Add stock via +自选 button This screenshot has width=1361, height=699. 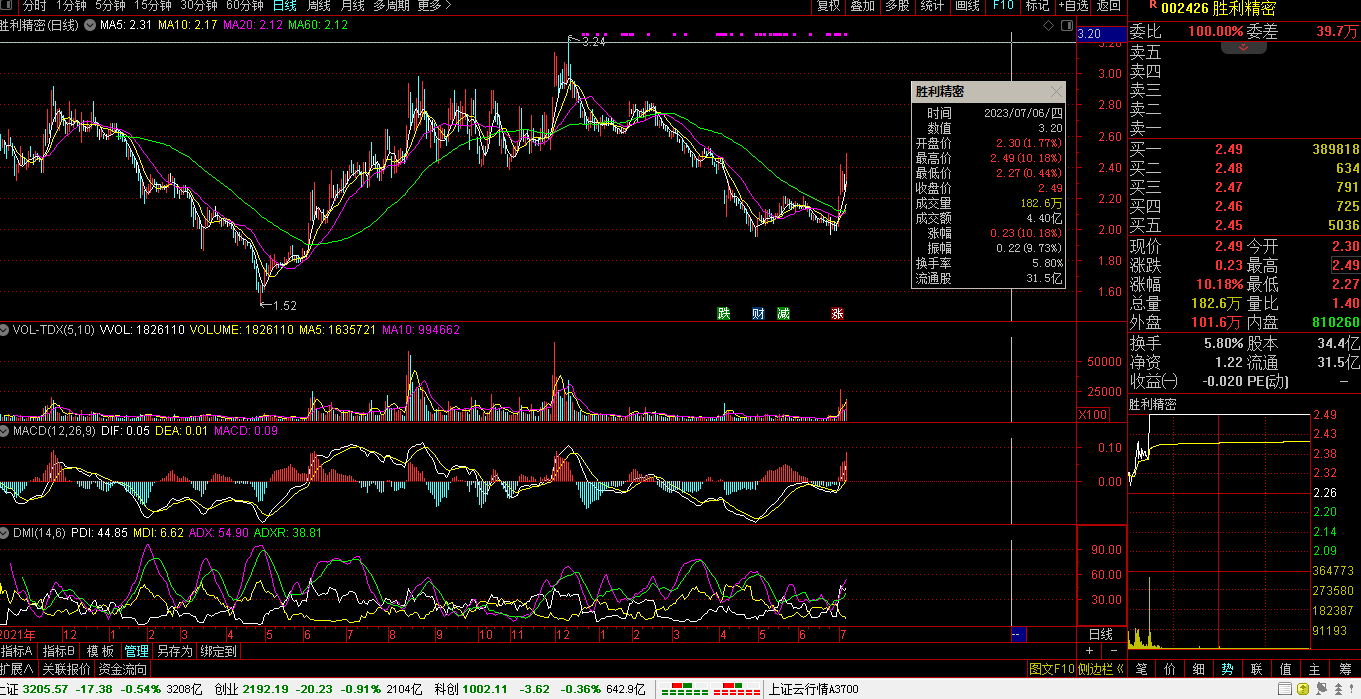click(1073, 6)
